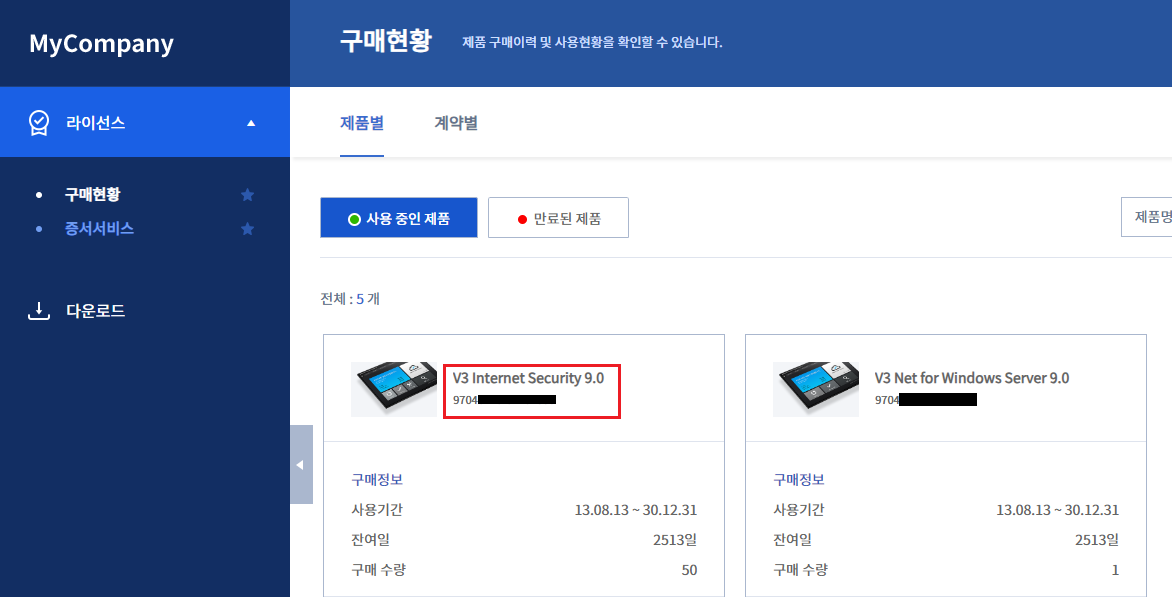The height and width of the screenshot is (597, 1172).
Task: Click 2513일 in V3 Net for Windows Server card
Action: 1097,539
